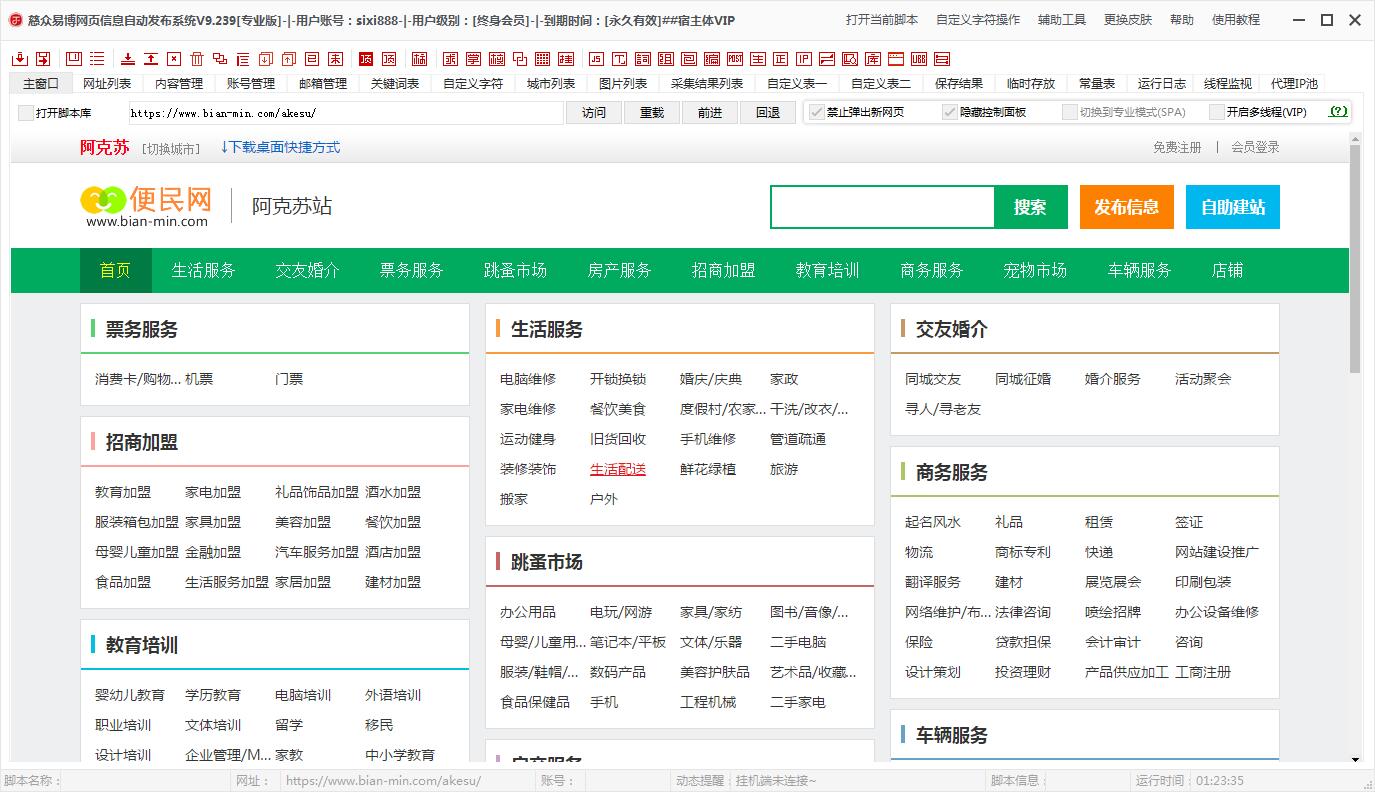Click the boxed X toolbar icon
The height and width of the screenshot is (792, 1375).
click(x=174, y=59)
